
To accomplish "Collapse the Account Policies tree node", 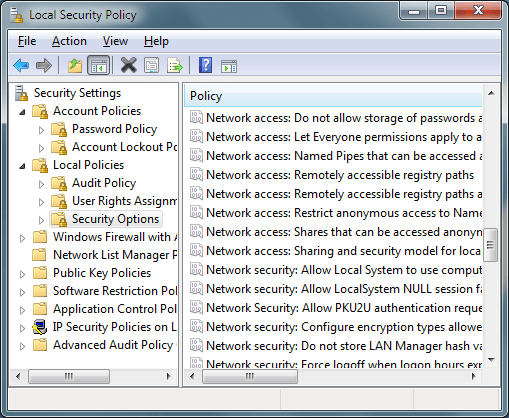I will coord(22,112).
